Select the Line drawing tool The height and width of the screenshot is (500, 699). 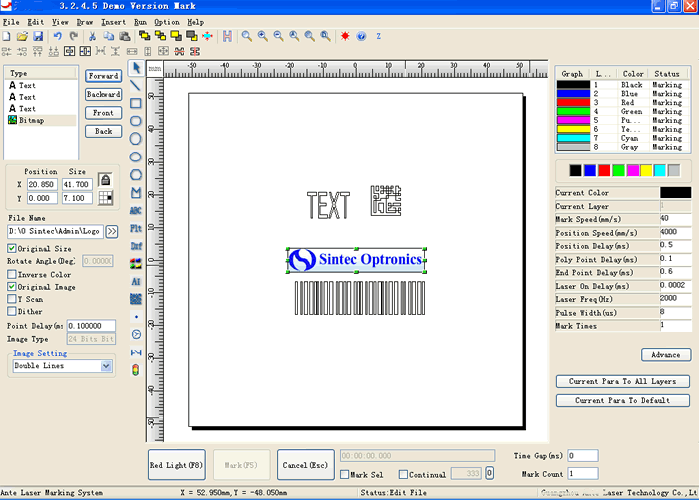point(136,86)
